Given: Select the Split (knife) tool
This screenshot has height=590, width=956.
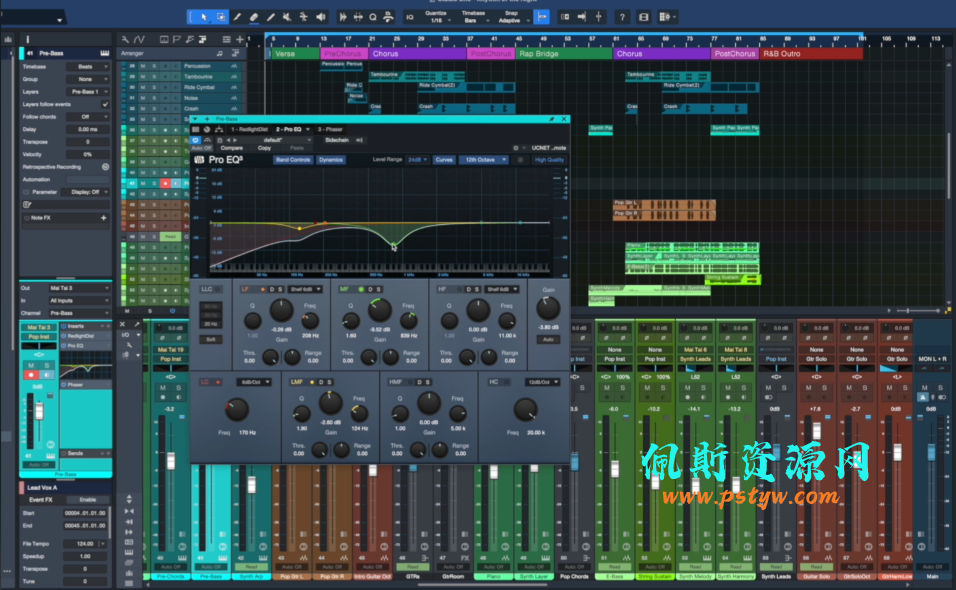Looking at the screenshot, I should click(x=238, y=17).
